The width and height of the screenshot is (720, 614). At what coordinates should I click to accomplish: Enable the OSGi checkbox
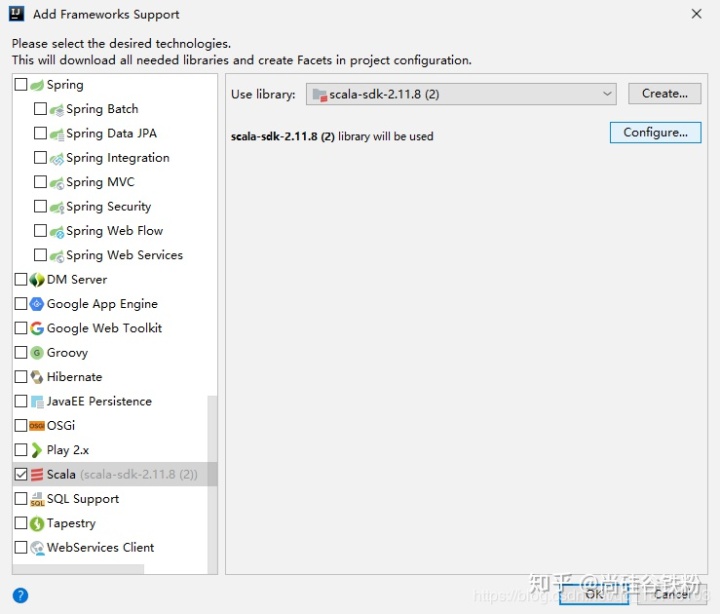pos(21,425)
